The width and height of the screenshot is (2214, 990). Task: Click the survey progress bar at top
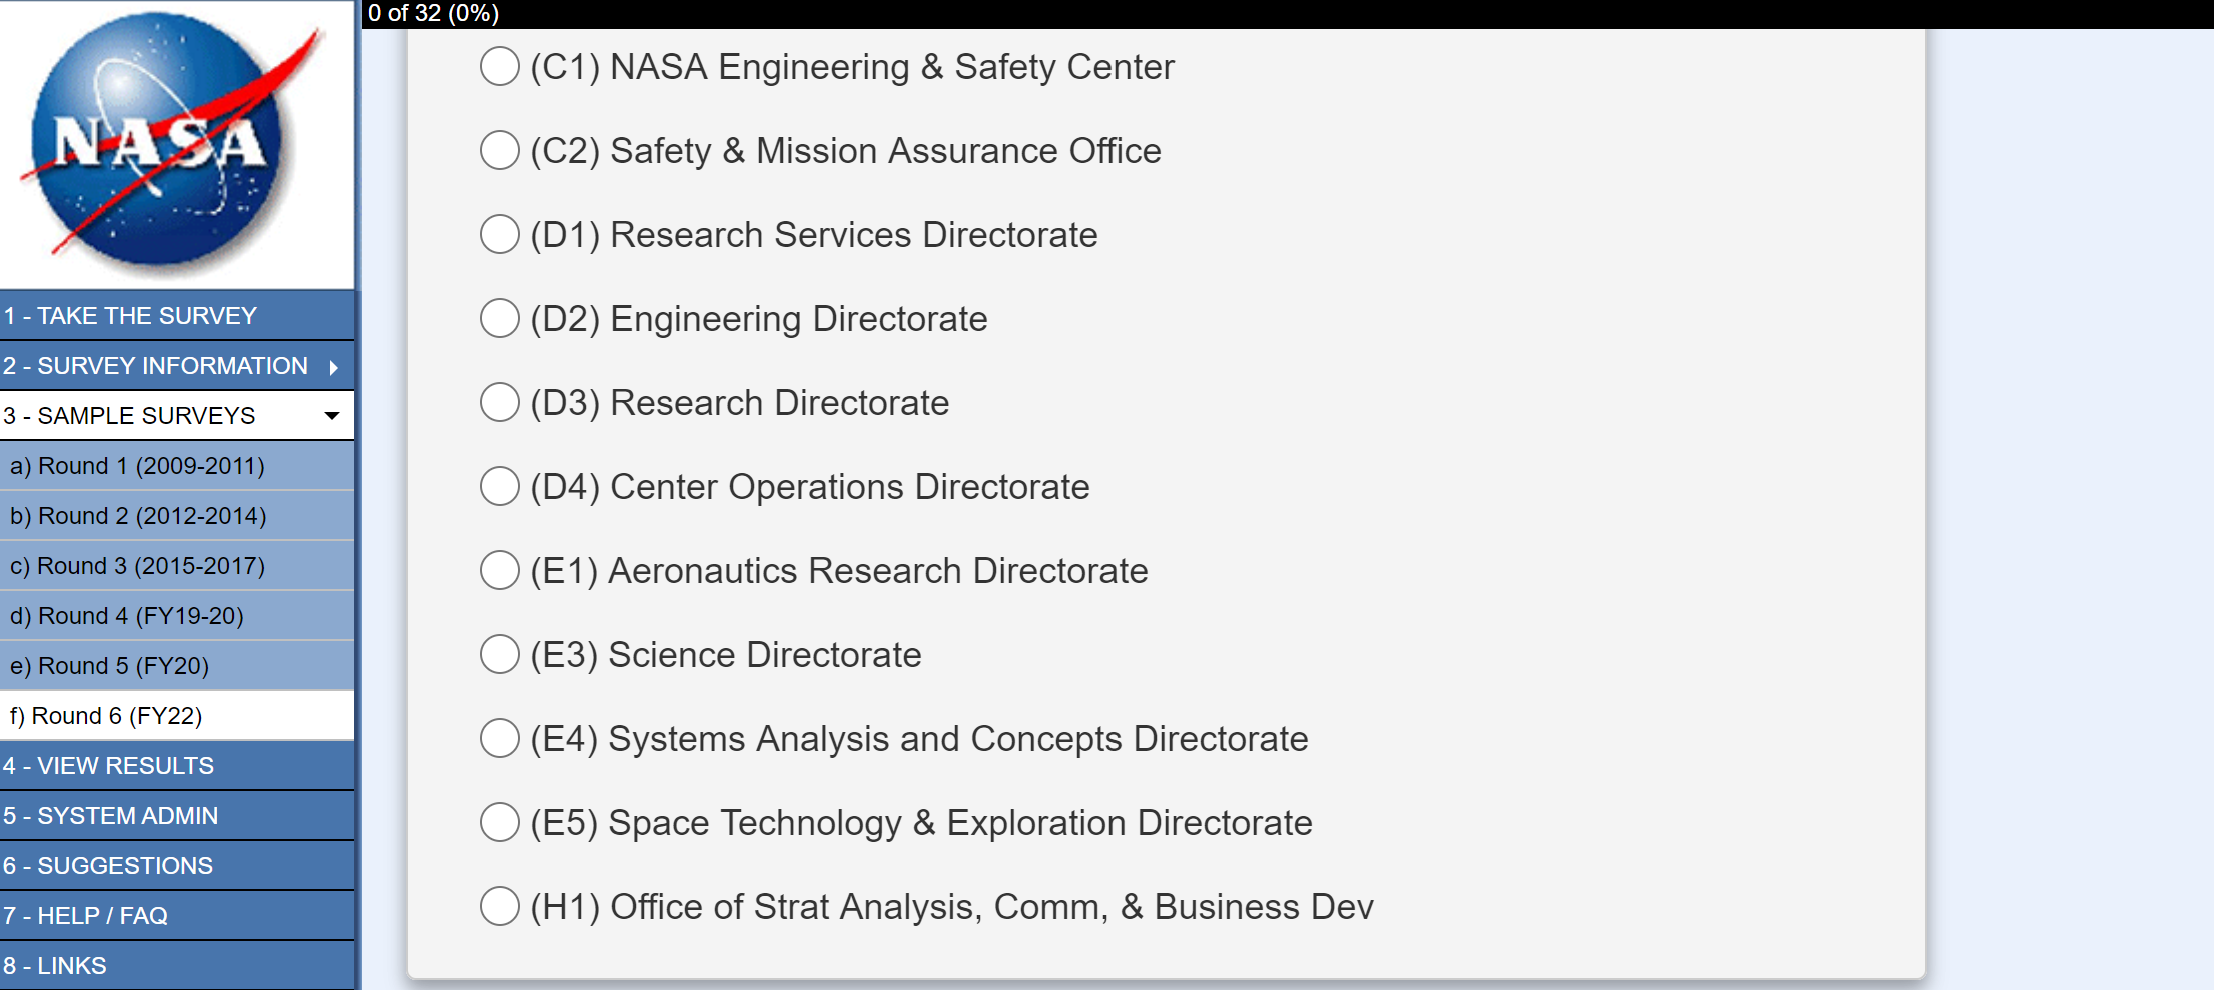coord(1286,13)
